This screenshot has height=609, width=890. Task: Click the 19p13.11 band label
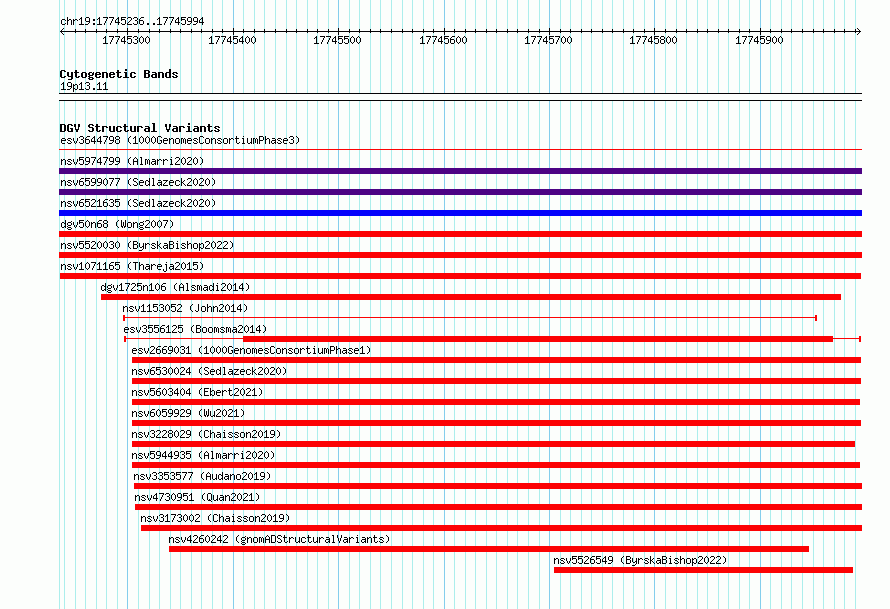click(84, 86)
